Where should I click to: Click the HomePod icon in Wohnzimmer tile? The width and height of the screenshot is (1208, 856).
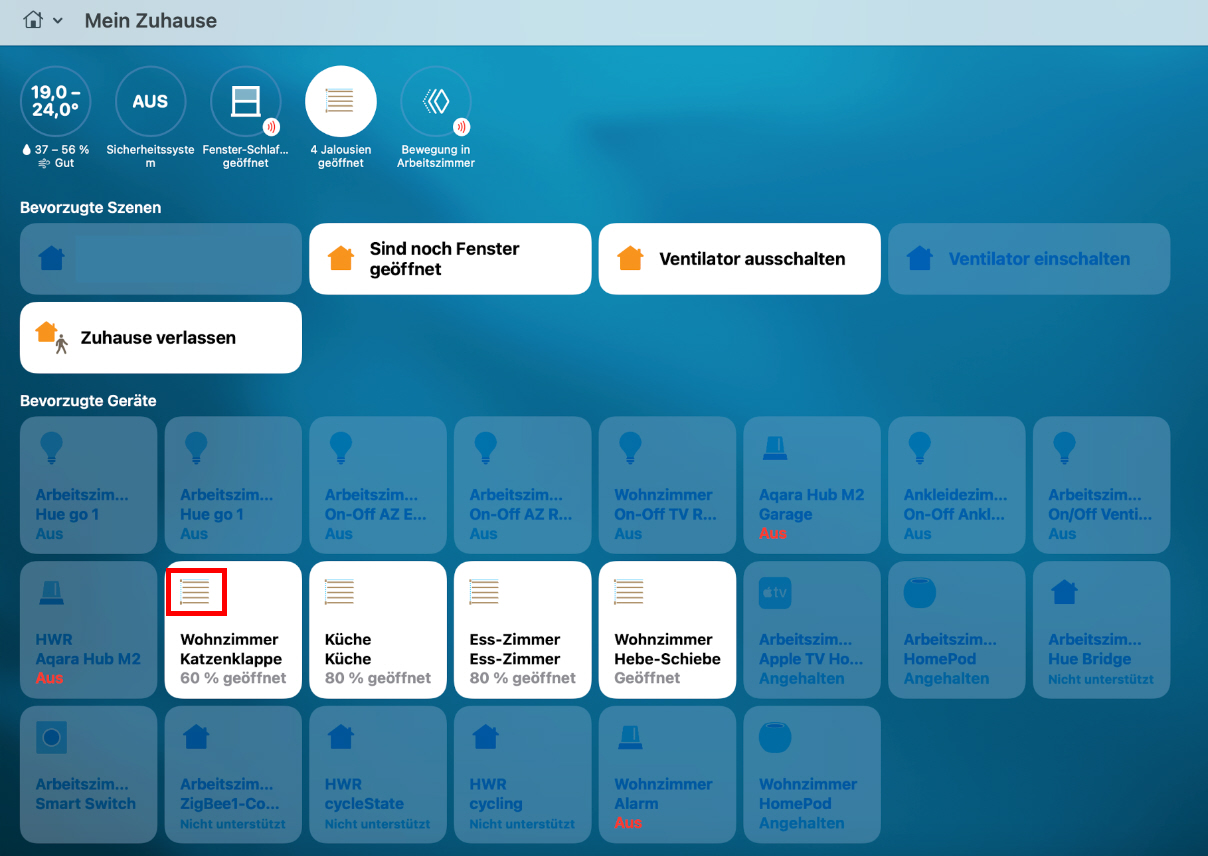774,737
